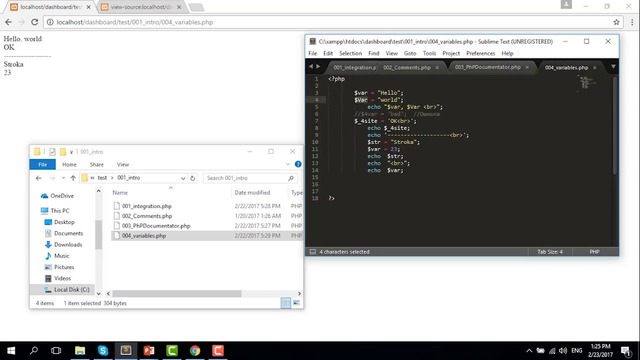Close the 003_PhPDocumentator.php editor tab
This screenshot has width=640, height=360.
click(x=527, y=67)
